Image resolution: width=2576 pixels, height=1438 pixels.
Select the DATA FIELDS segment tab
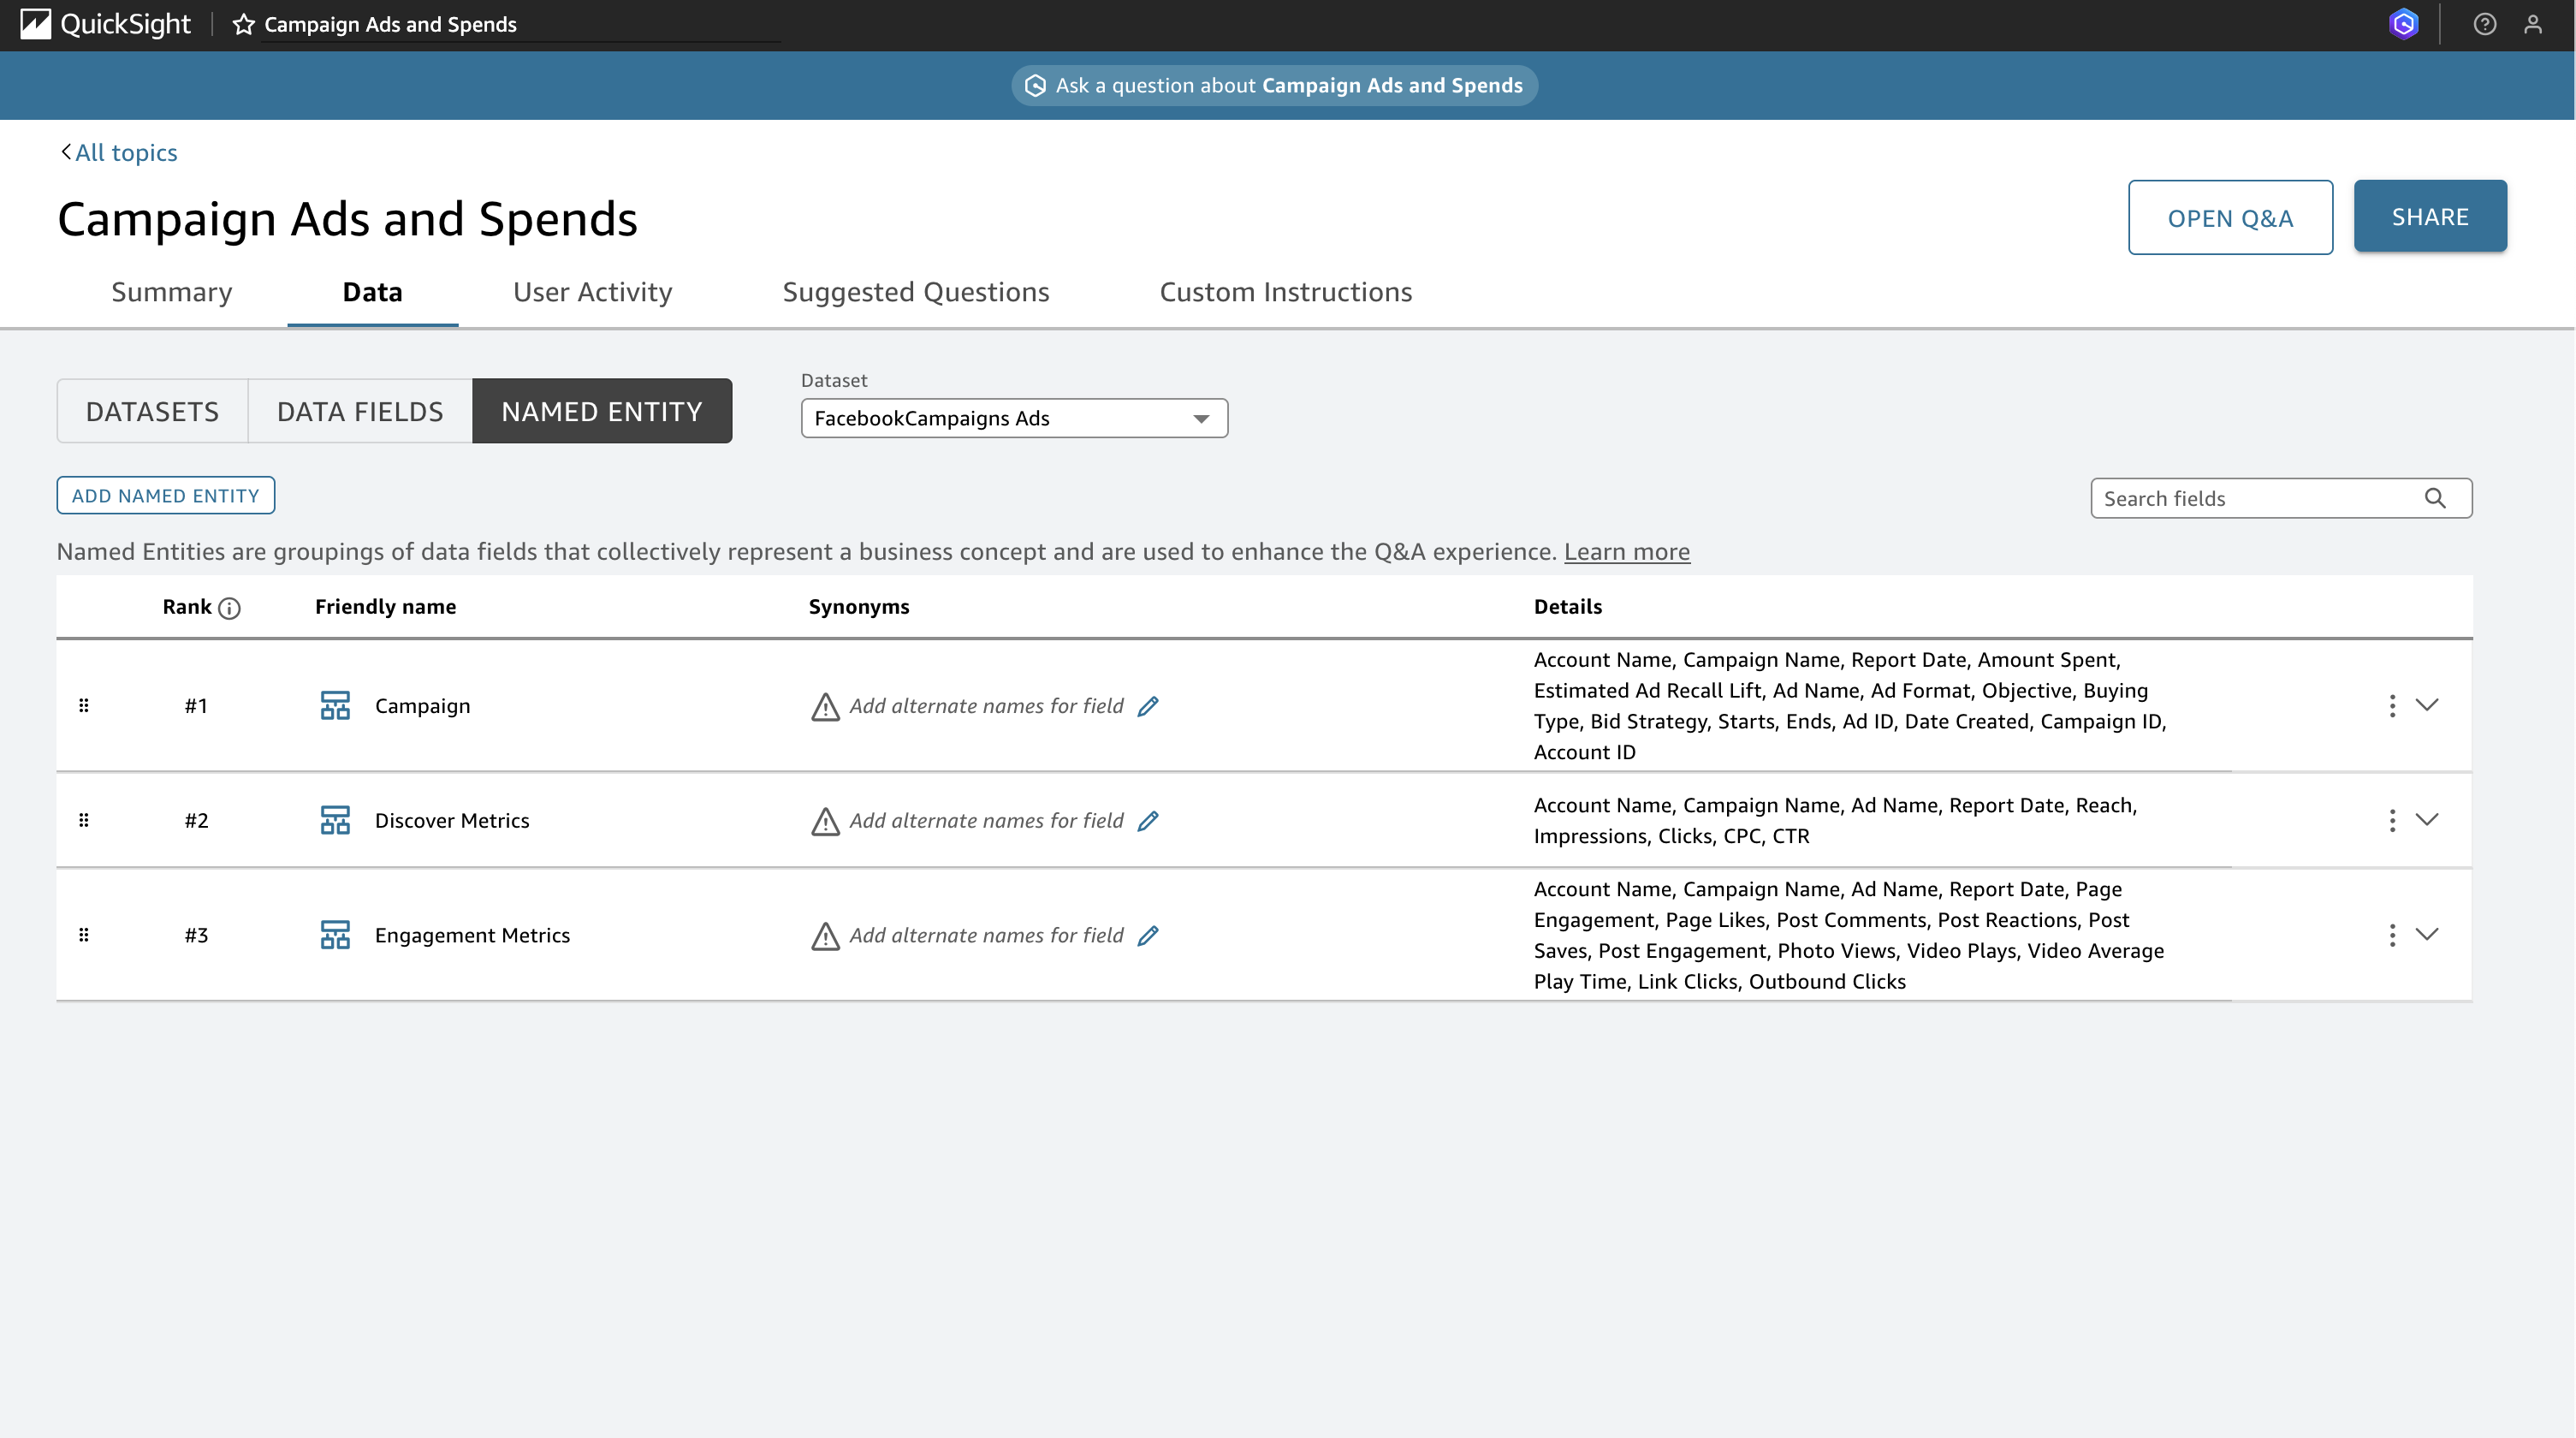point(360,411)
